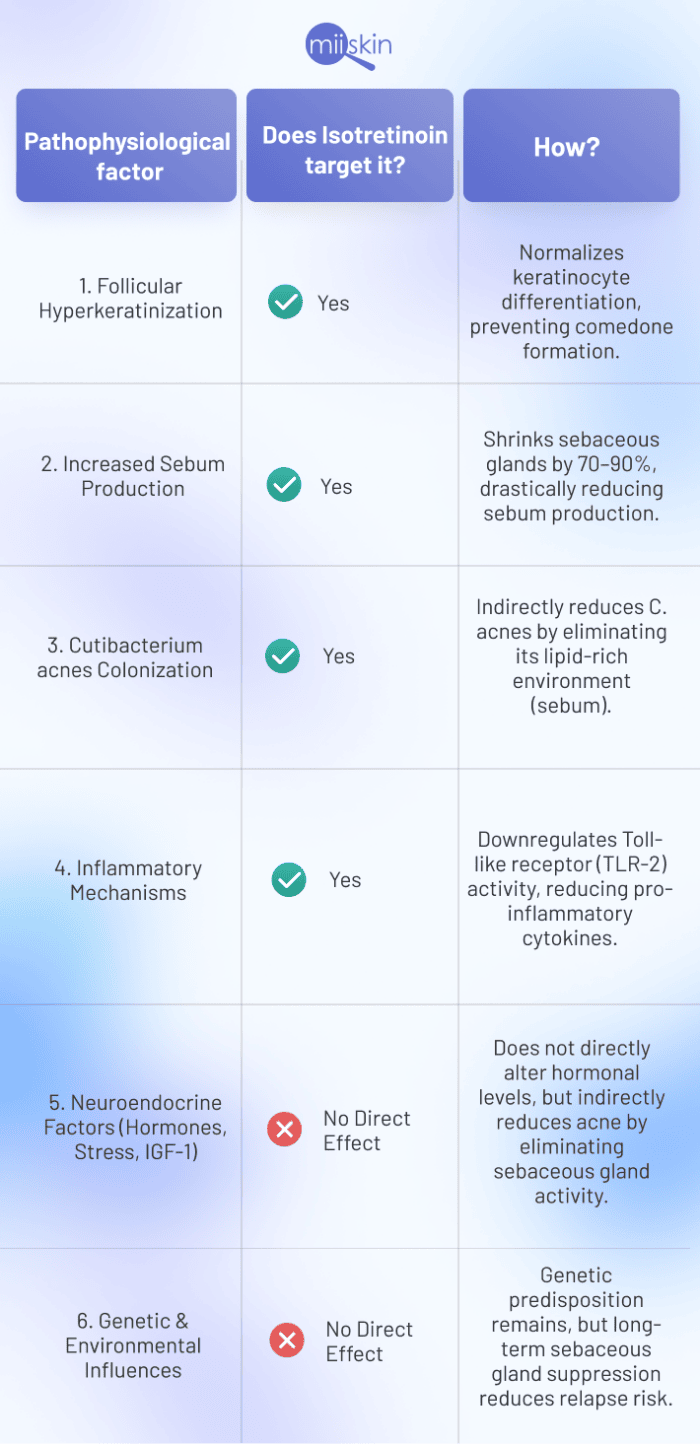Click the Inflammatory Mechanisms row label
Viewport: 700px width, 1444px height.
(128, 880)
